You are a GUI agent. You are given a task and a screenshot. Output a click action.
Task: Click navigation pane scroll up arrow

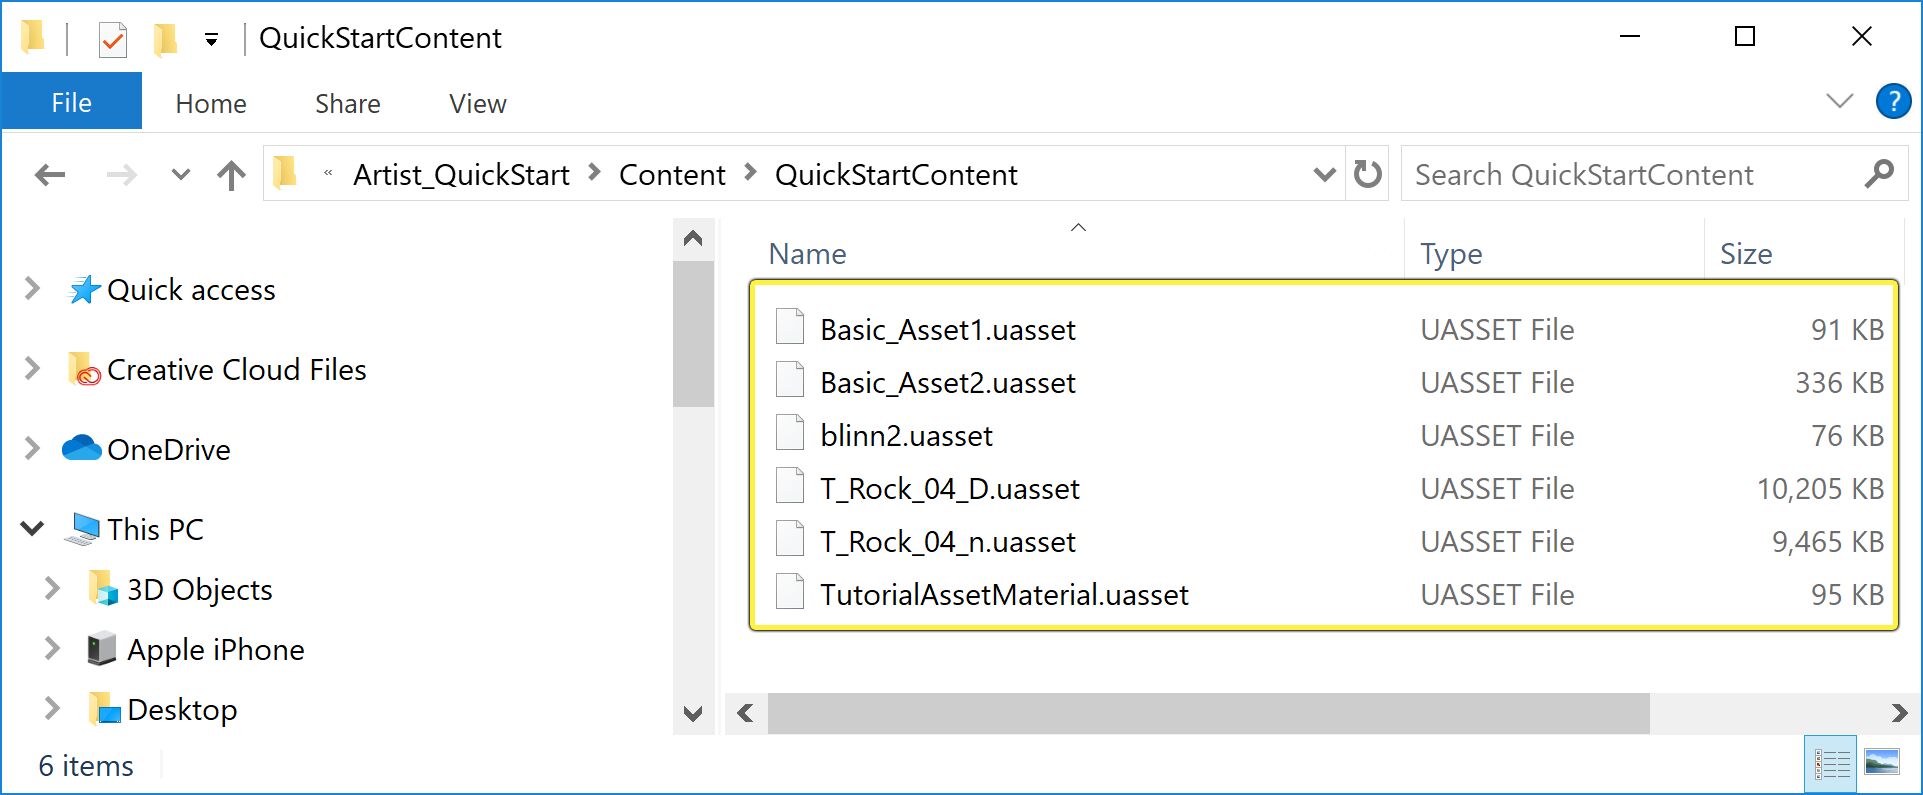click(693, 239)
